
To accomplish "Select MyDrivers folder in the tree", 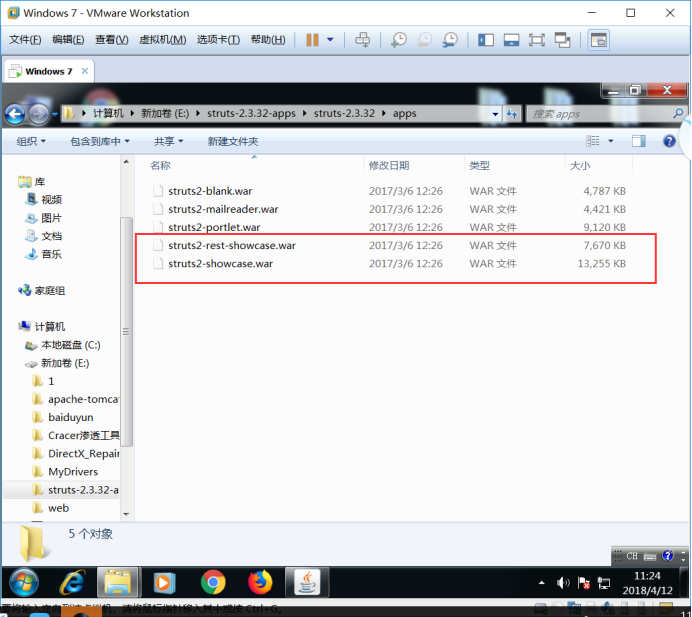I will click(x=65, y=472).
